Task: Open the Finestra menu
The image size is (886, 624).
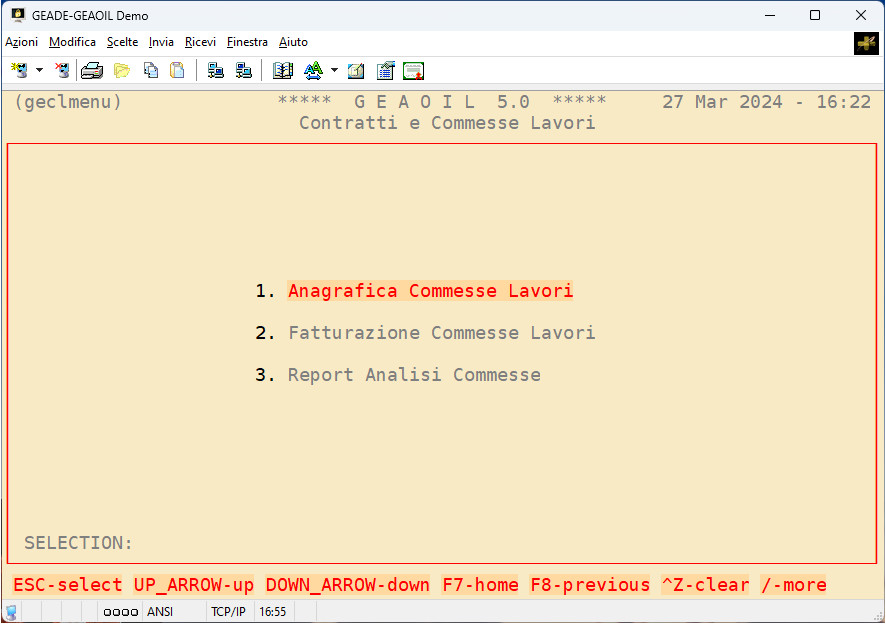Action: [247, 42]
